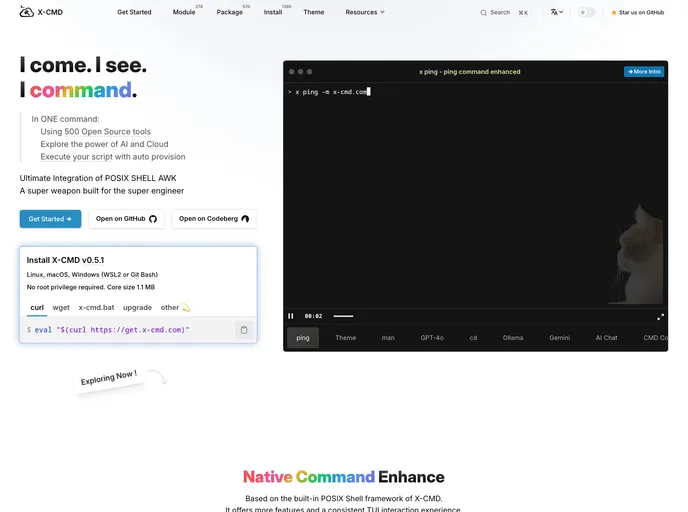
Task: Select the cd demo tab
Action: [473, 338]
